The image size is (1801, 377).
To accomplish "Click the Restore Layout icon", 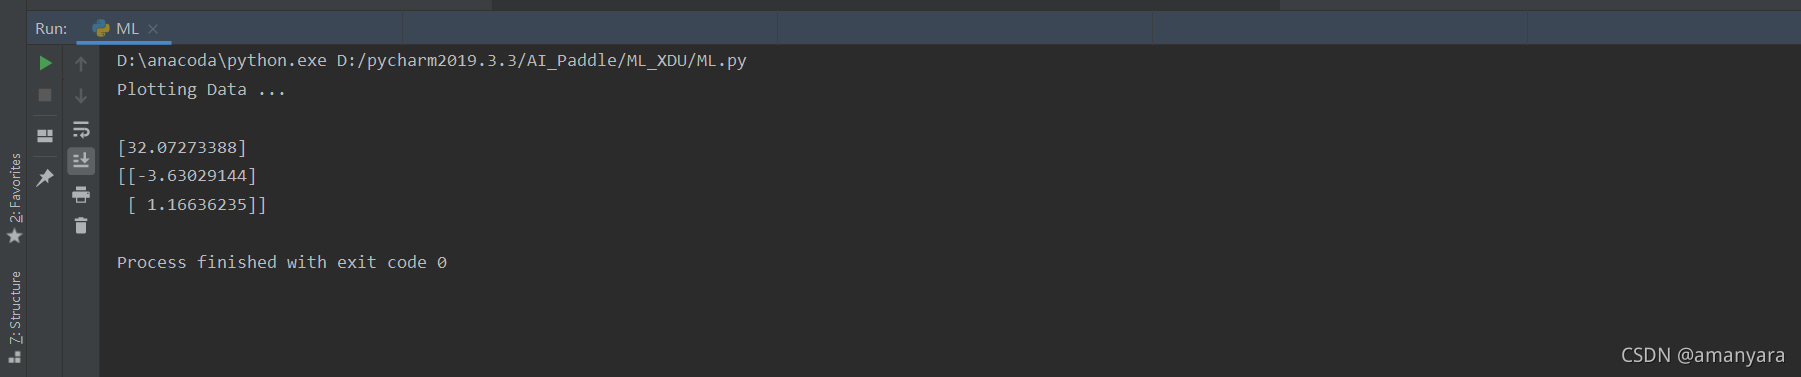I will click(x=45, y=136).
